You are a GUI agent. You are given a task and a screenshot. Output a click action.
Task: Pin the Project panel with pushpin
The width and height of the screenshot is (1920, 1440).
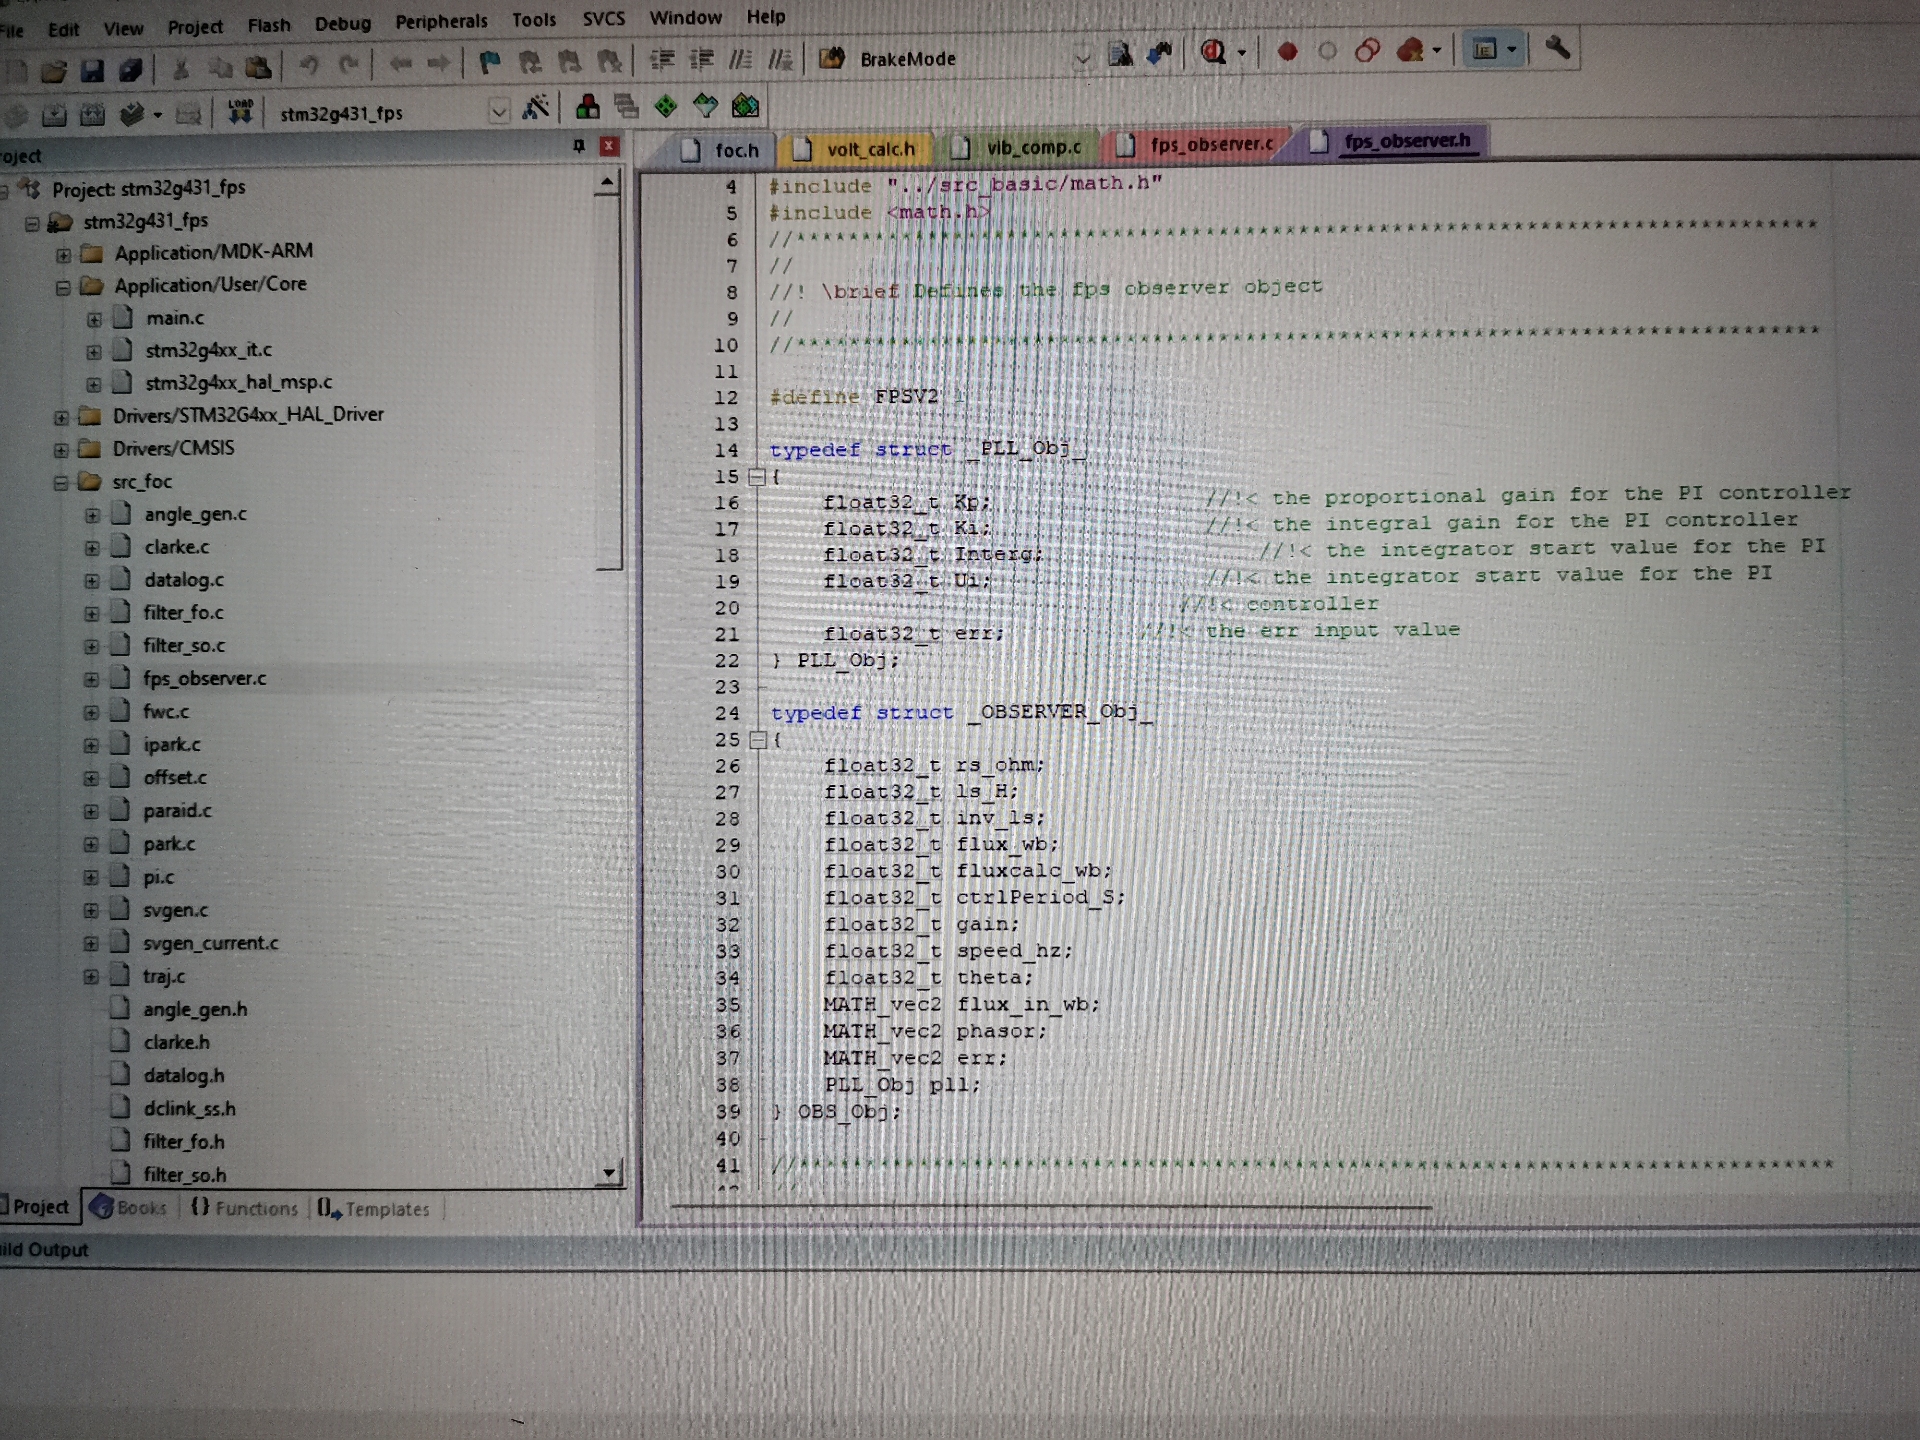[578, 147]
